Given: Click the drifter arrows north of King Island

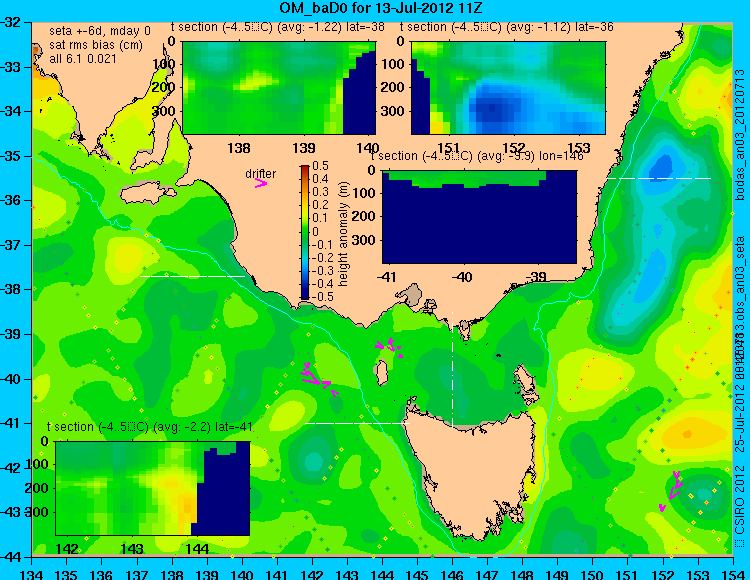Looking at the screenshot, I should click(x=389, y=348).
